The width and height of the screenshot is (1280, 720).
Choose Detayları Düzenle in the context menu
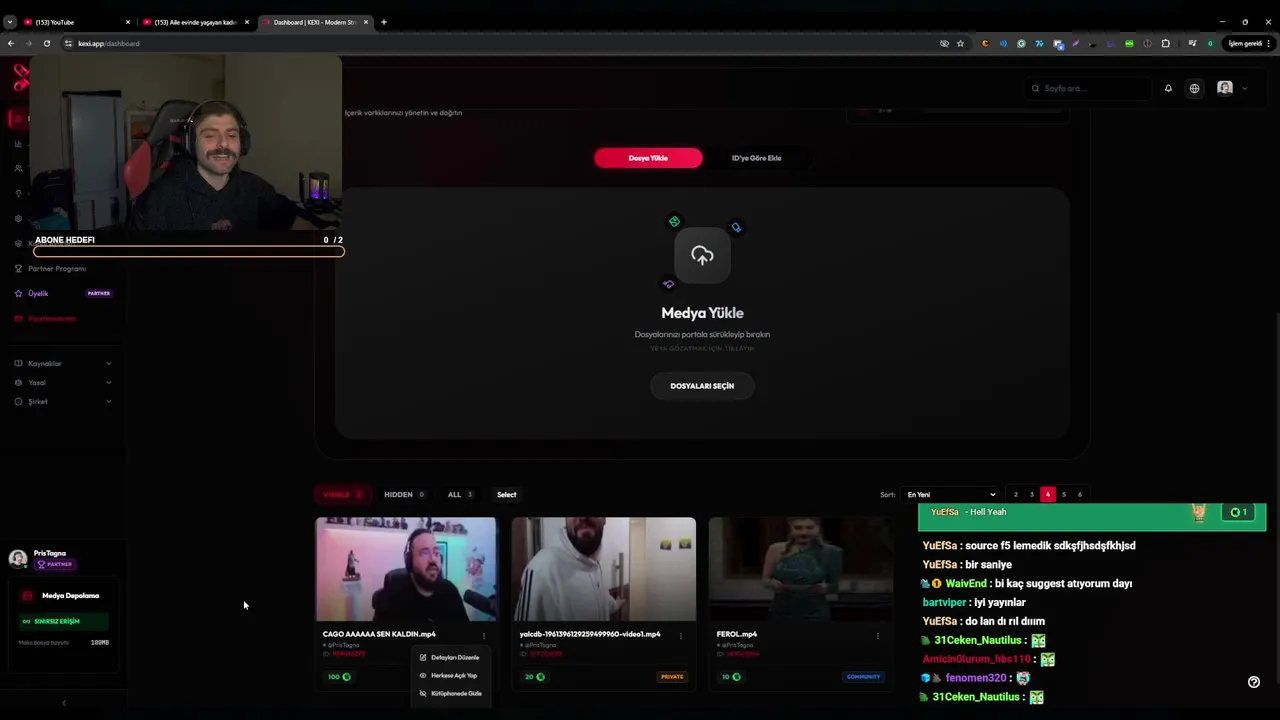click(x=449, y=657)
